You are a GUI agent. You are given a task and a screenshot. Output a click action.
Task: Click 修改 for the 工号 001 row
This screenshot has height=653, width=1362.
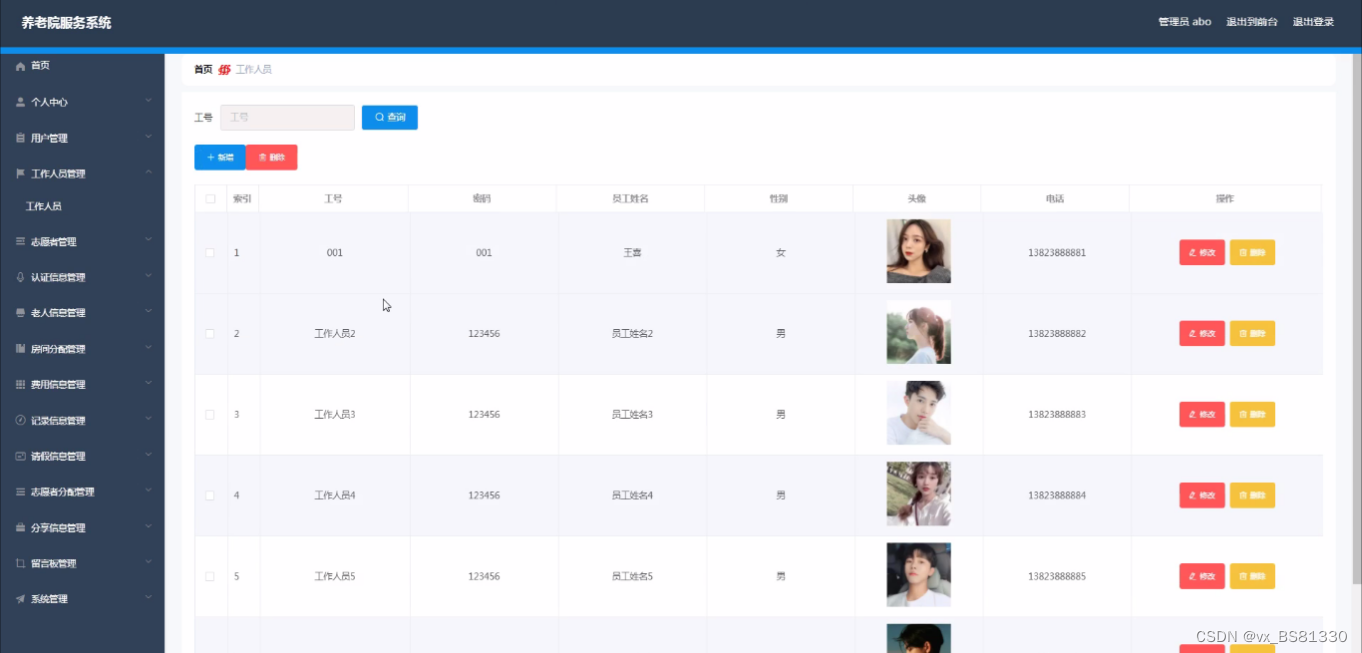point(1202,253)
